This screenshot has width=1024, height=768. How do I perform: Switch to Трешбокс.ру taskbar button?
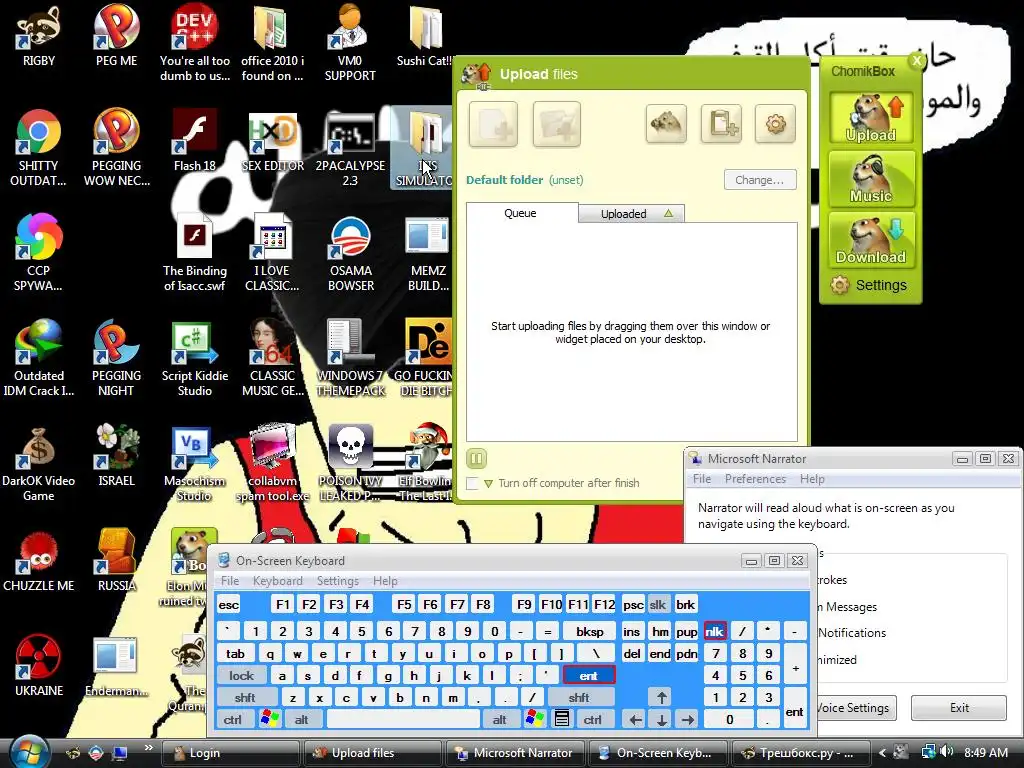(801, 753)
